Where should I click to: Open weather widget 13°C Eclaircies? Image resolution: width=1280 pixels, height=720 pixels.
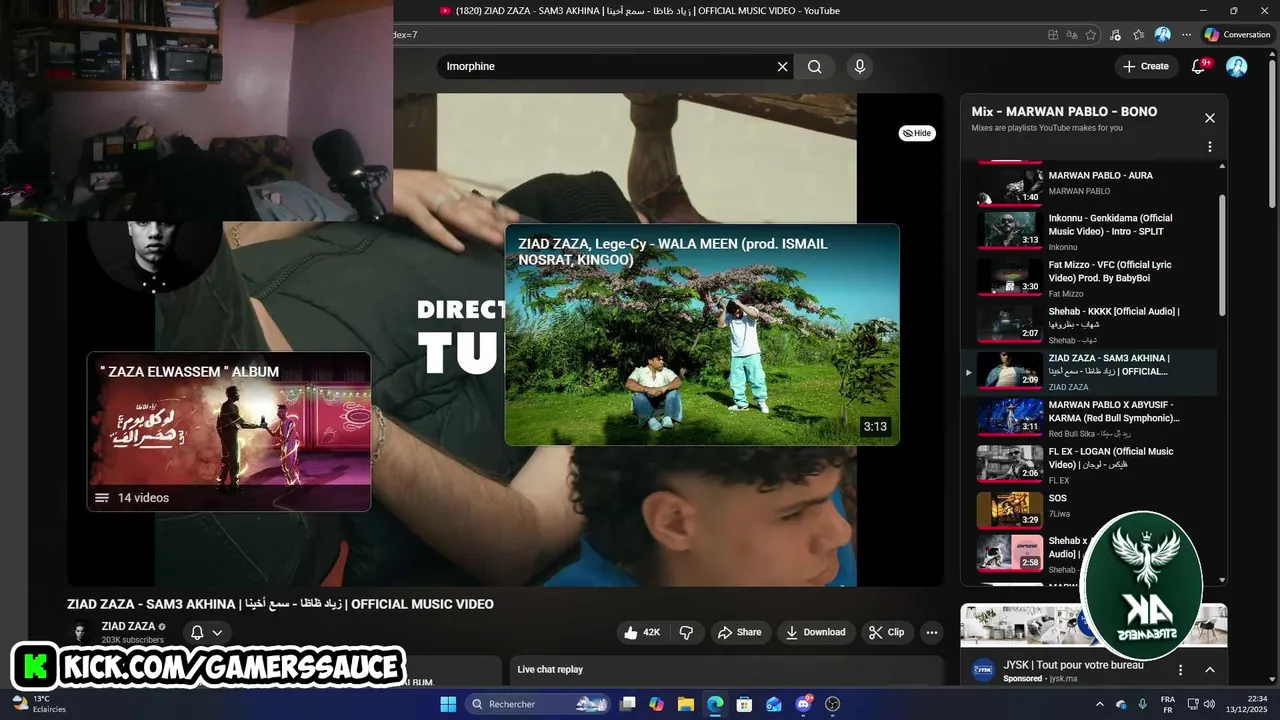coord(38,704)
